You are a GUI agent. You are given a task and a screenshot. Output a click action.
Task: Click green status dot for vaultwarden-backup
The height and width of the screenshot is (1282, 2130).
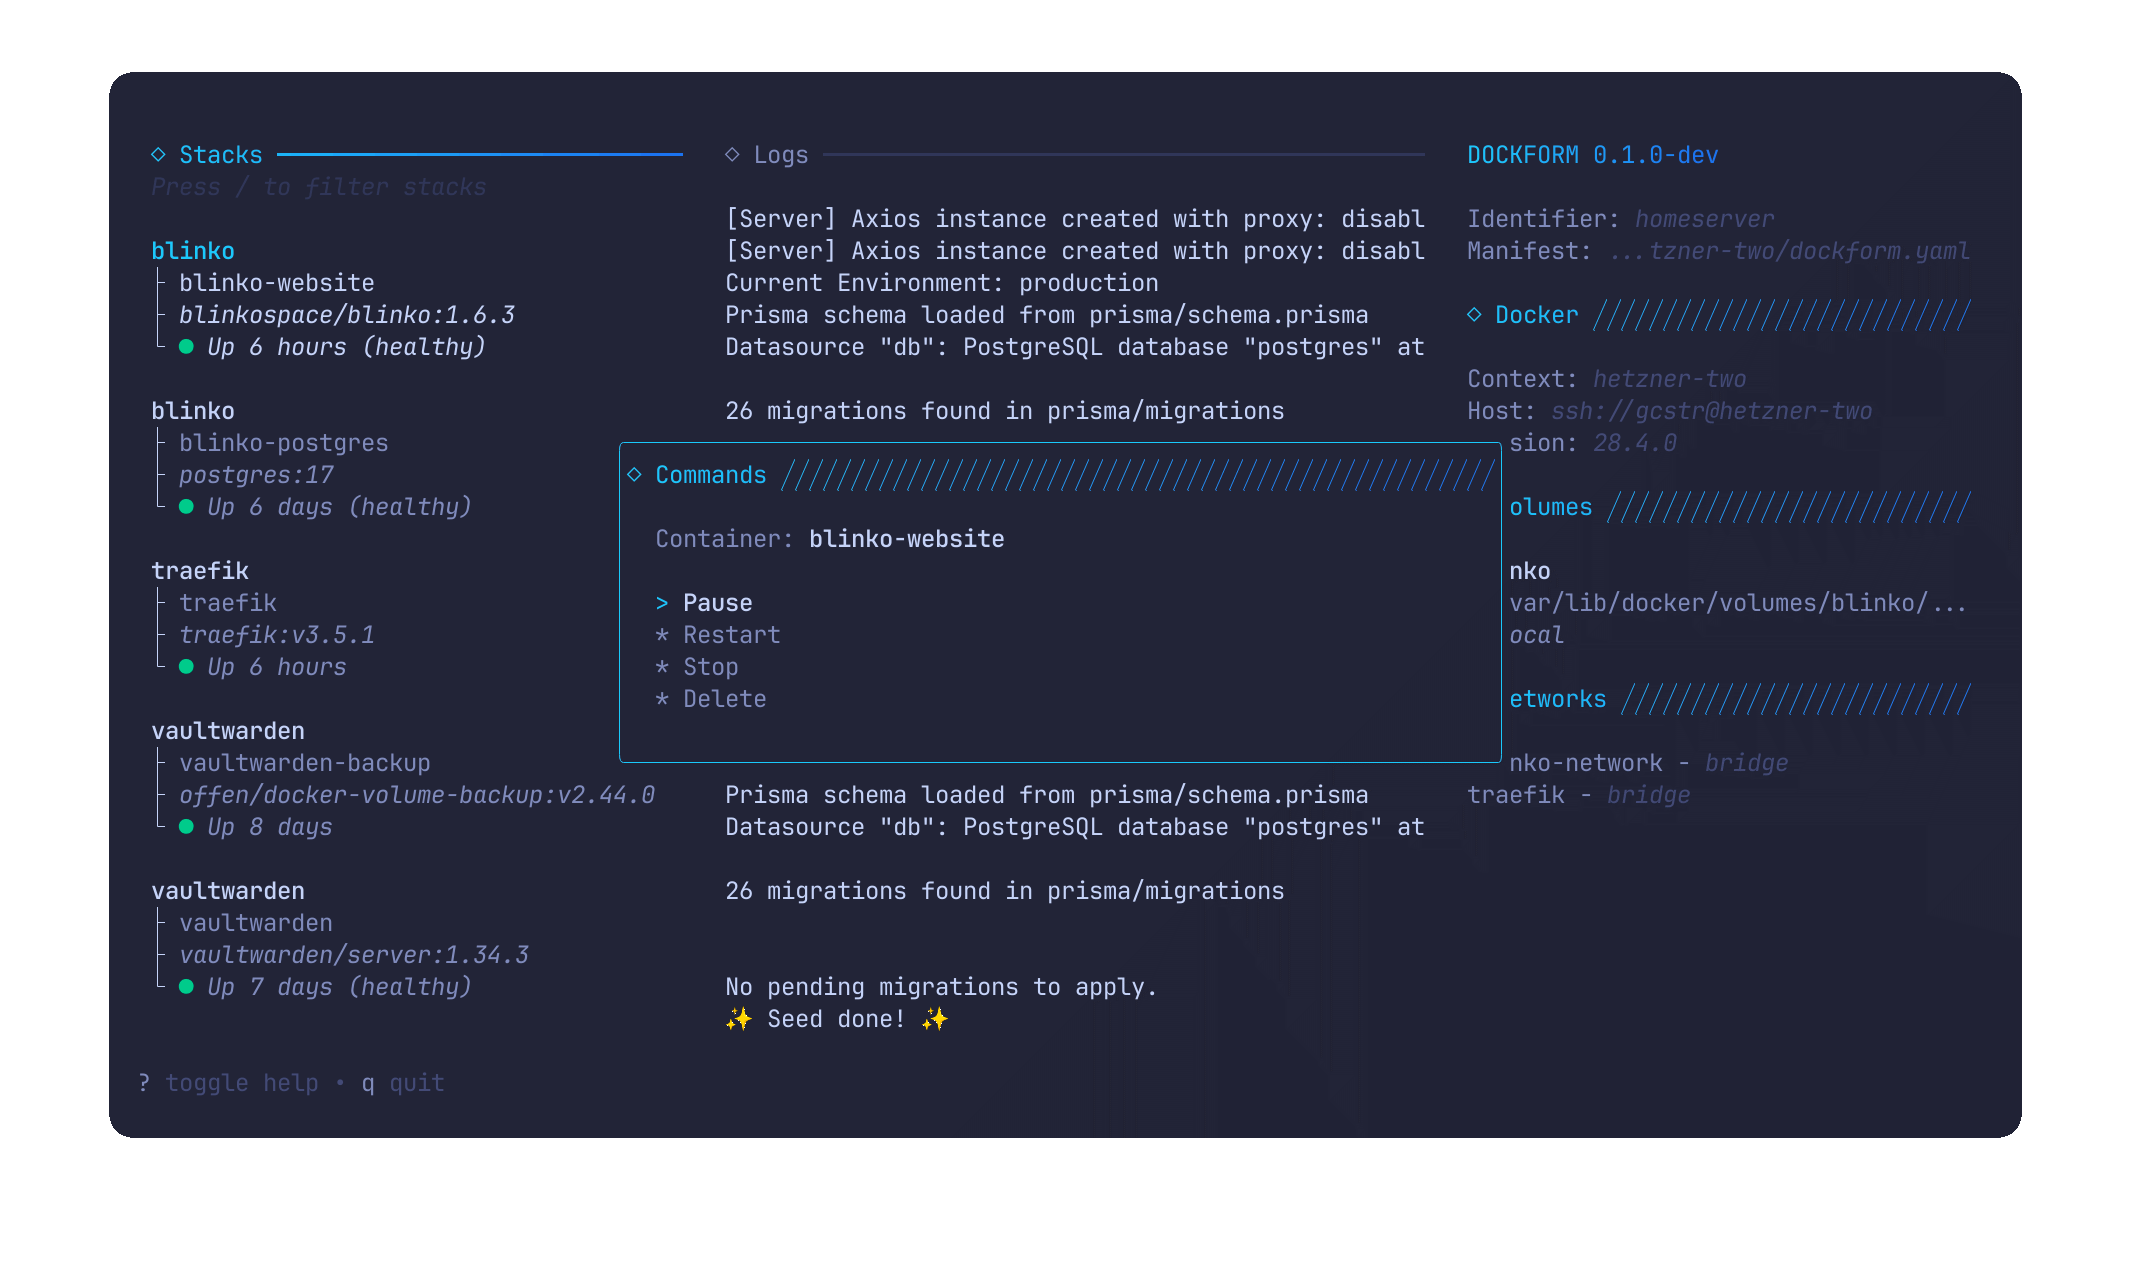tap(186, 827)
